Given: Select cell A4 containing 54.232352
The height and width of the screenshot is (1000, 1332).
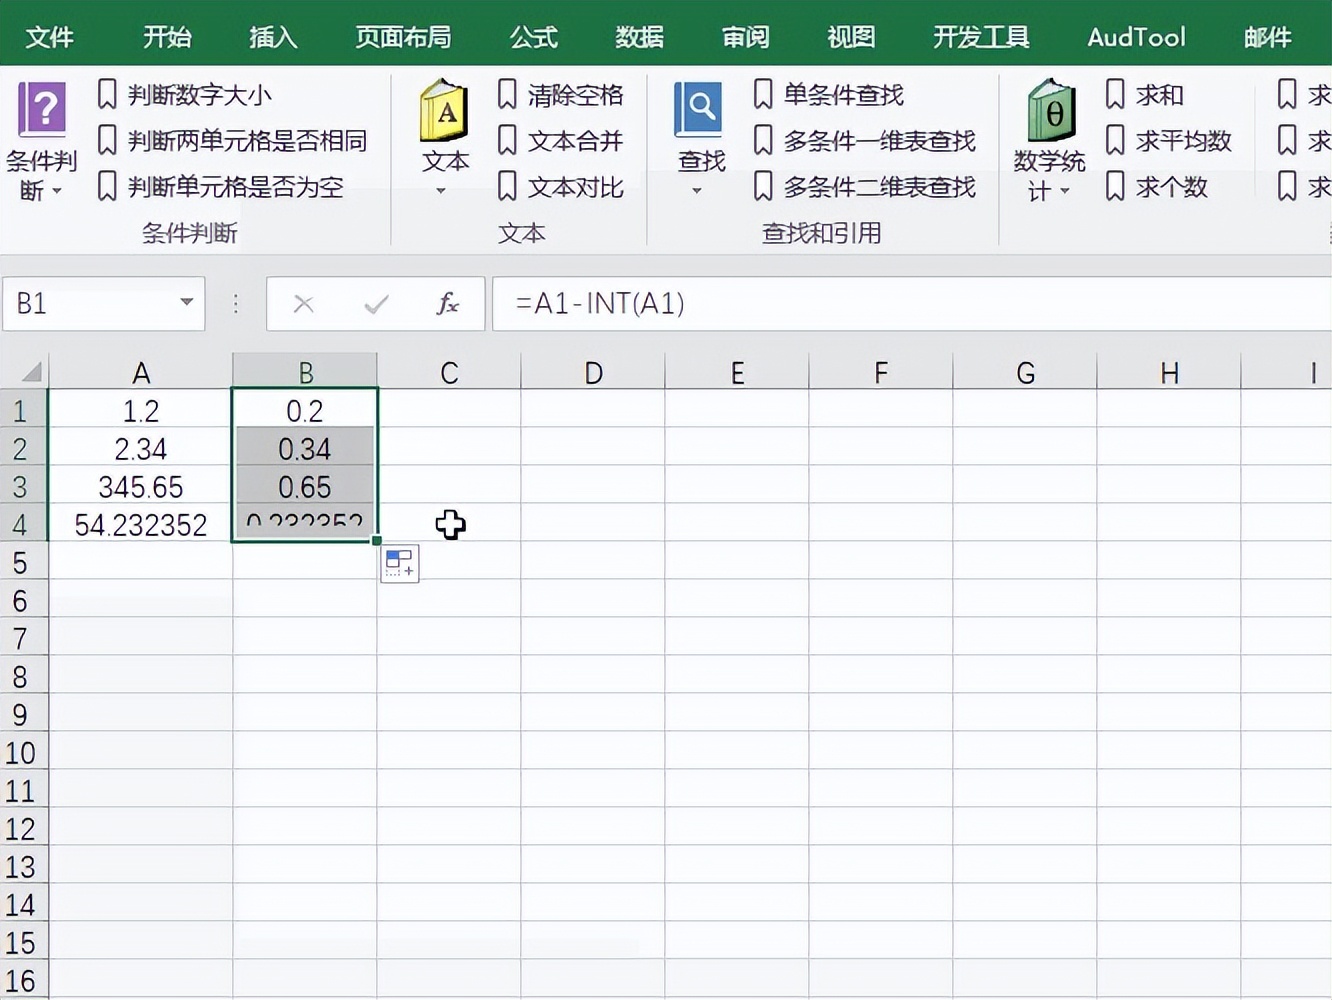Looking at the screenshot, I should [141, 524].
